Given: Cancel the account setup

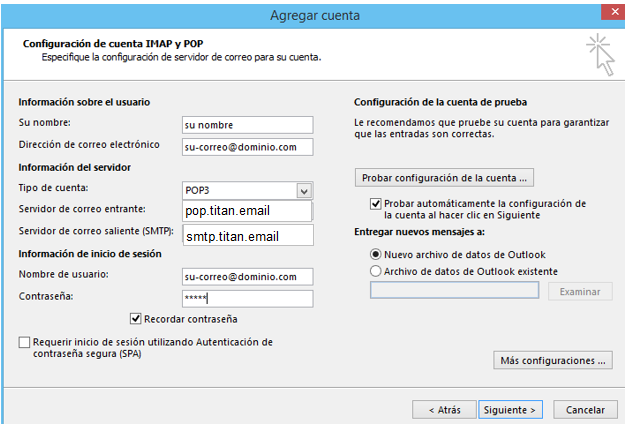Looking at the screenshot, I should (x=585, y=409).
